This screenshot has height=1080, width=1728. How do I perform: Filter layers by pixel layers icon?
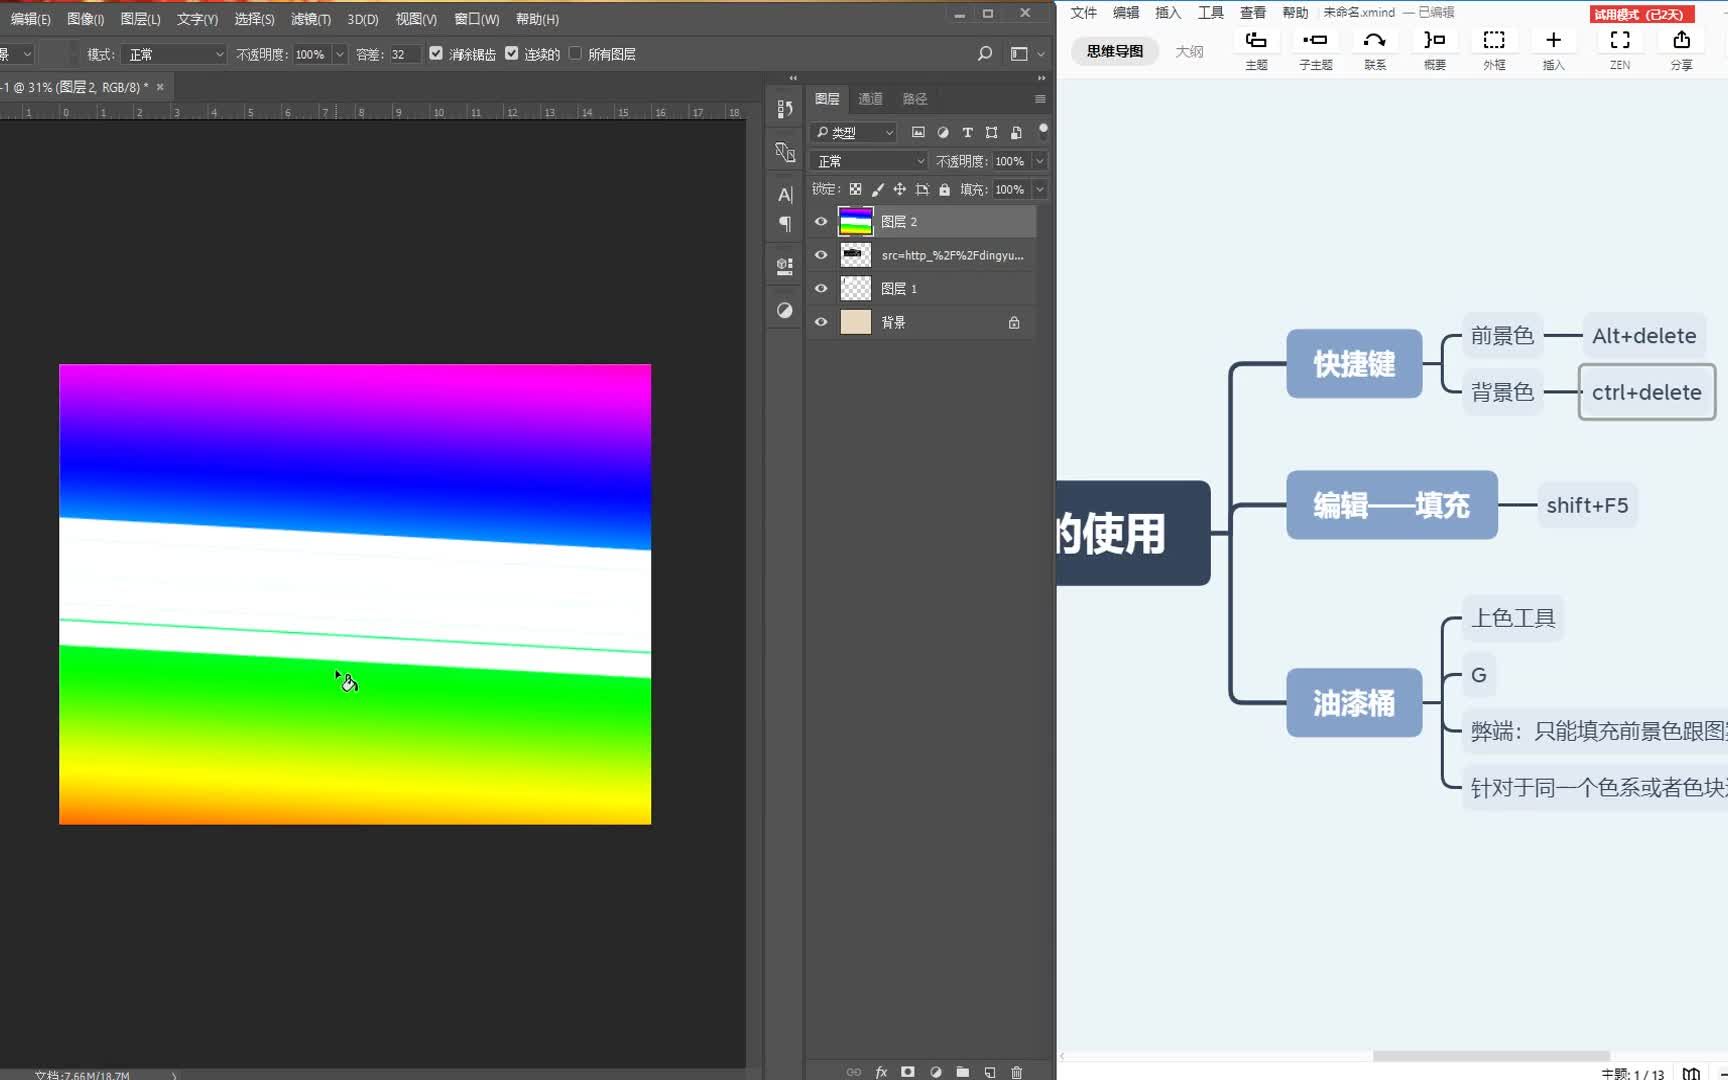click(x=918, y=132)
